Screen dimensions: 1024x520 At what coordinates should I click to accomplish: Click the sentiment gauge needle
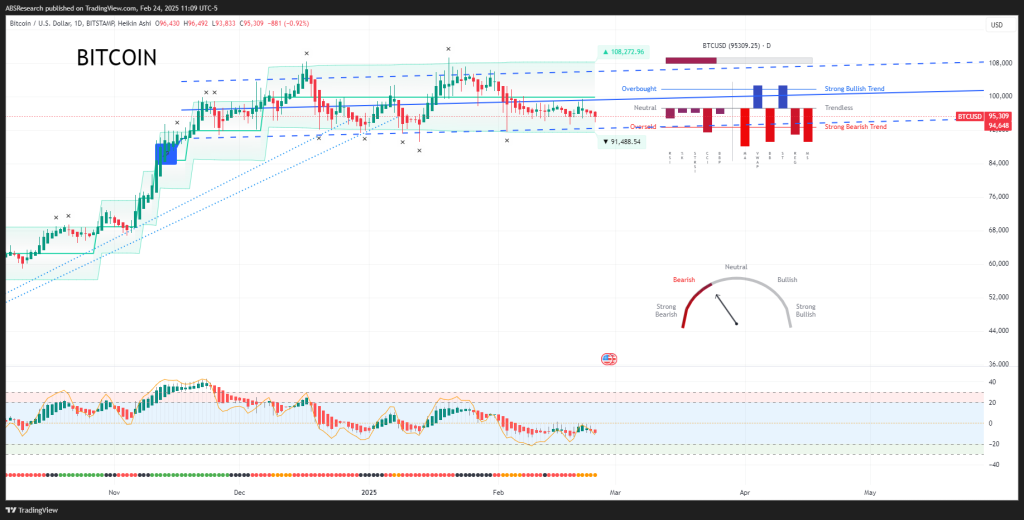[726, 309]
